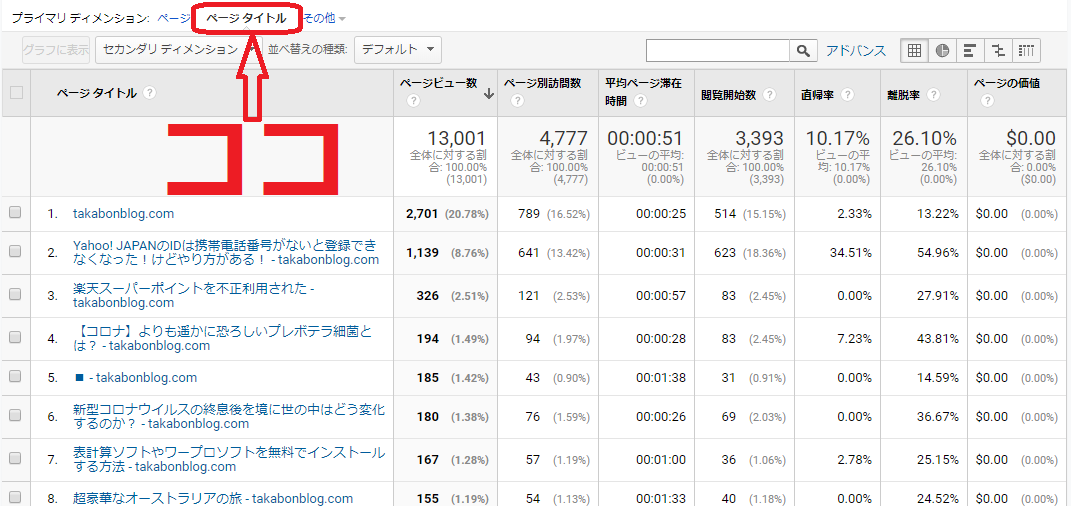Viewport: 1071px width, 506px height.
Task: Check the 楽天スーパーポイント row checkbox
Action: (15, 295)
